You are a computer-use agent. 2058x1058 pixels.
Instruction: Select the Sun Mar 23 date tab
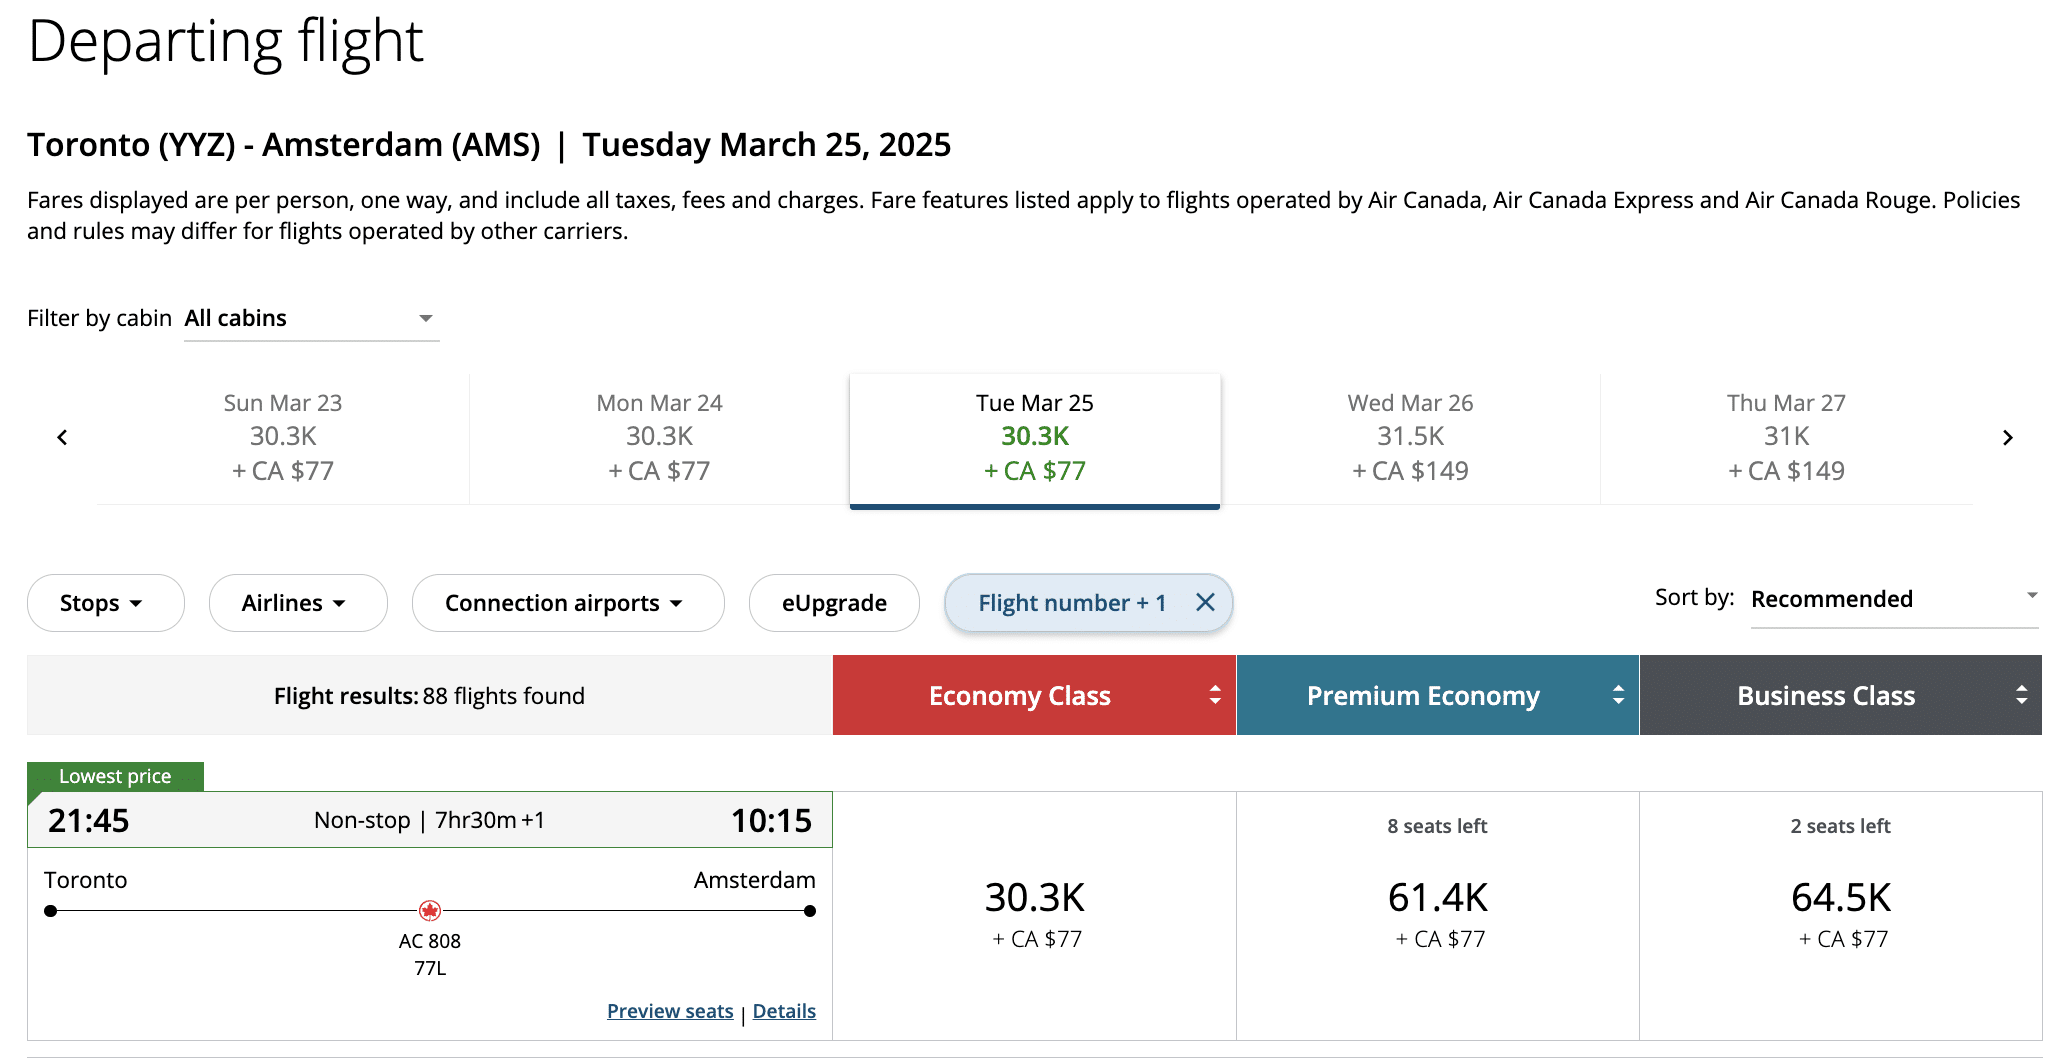click(x=283, y=438)
